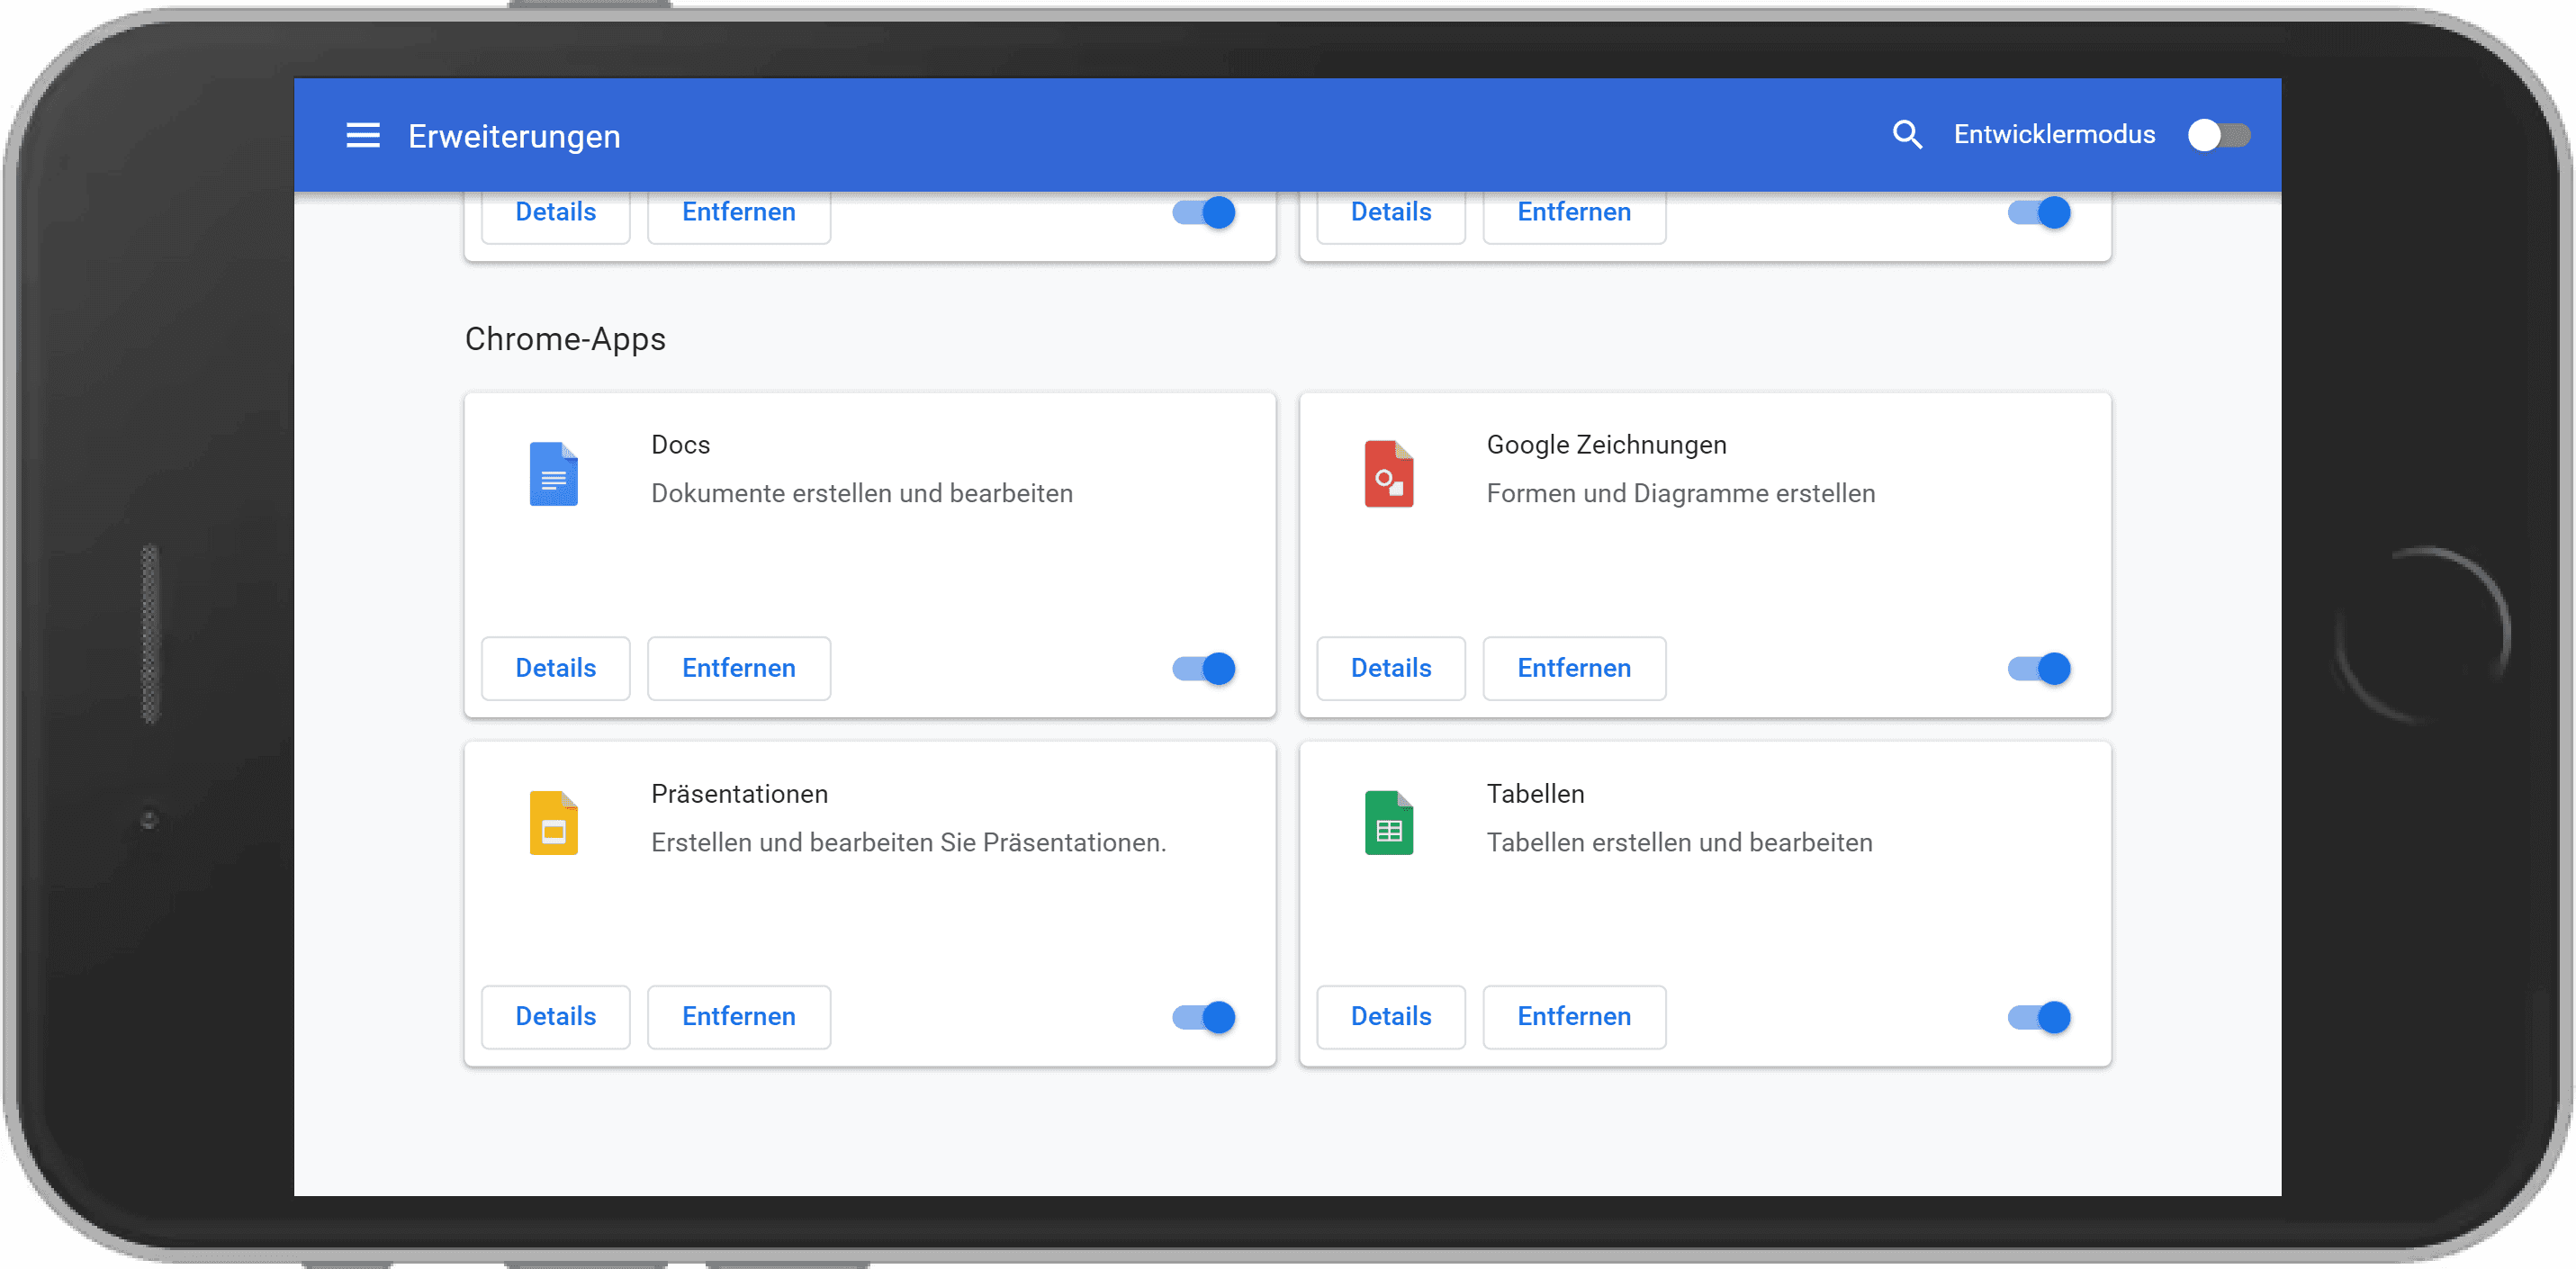Open Details for Präsentationen
This screenshot has height=1269, width=2576.
point(555,1016)
